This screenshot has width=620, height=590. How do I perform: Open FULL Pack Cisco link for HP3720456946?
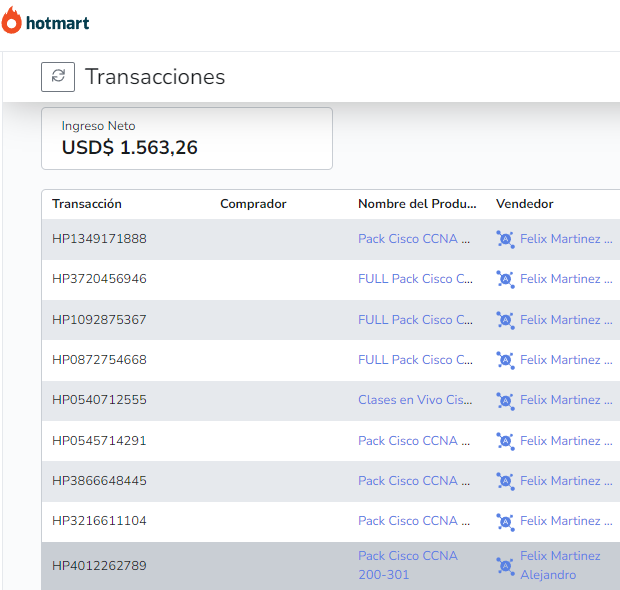point(415,279)
